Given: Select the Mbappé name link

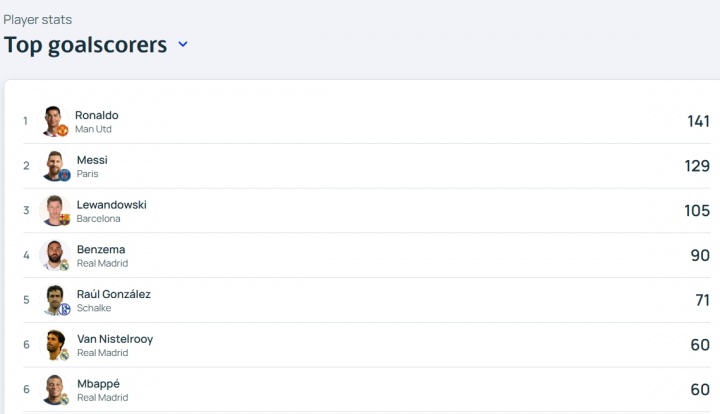Looking at the screenshot, I should coord(98,383).
